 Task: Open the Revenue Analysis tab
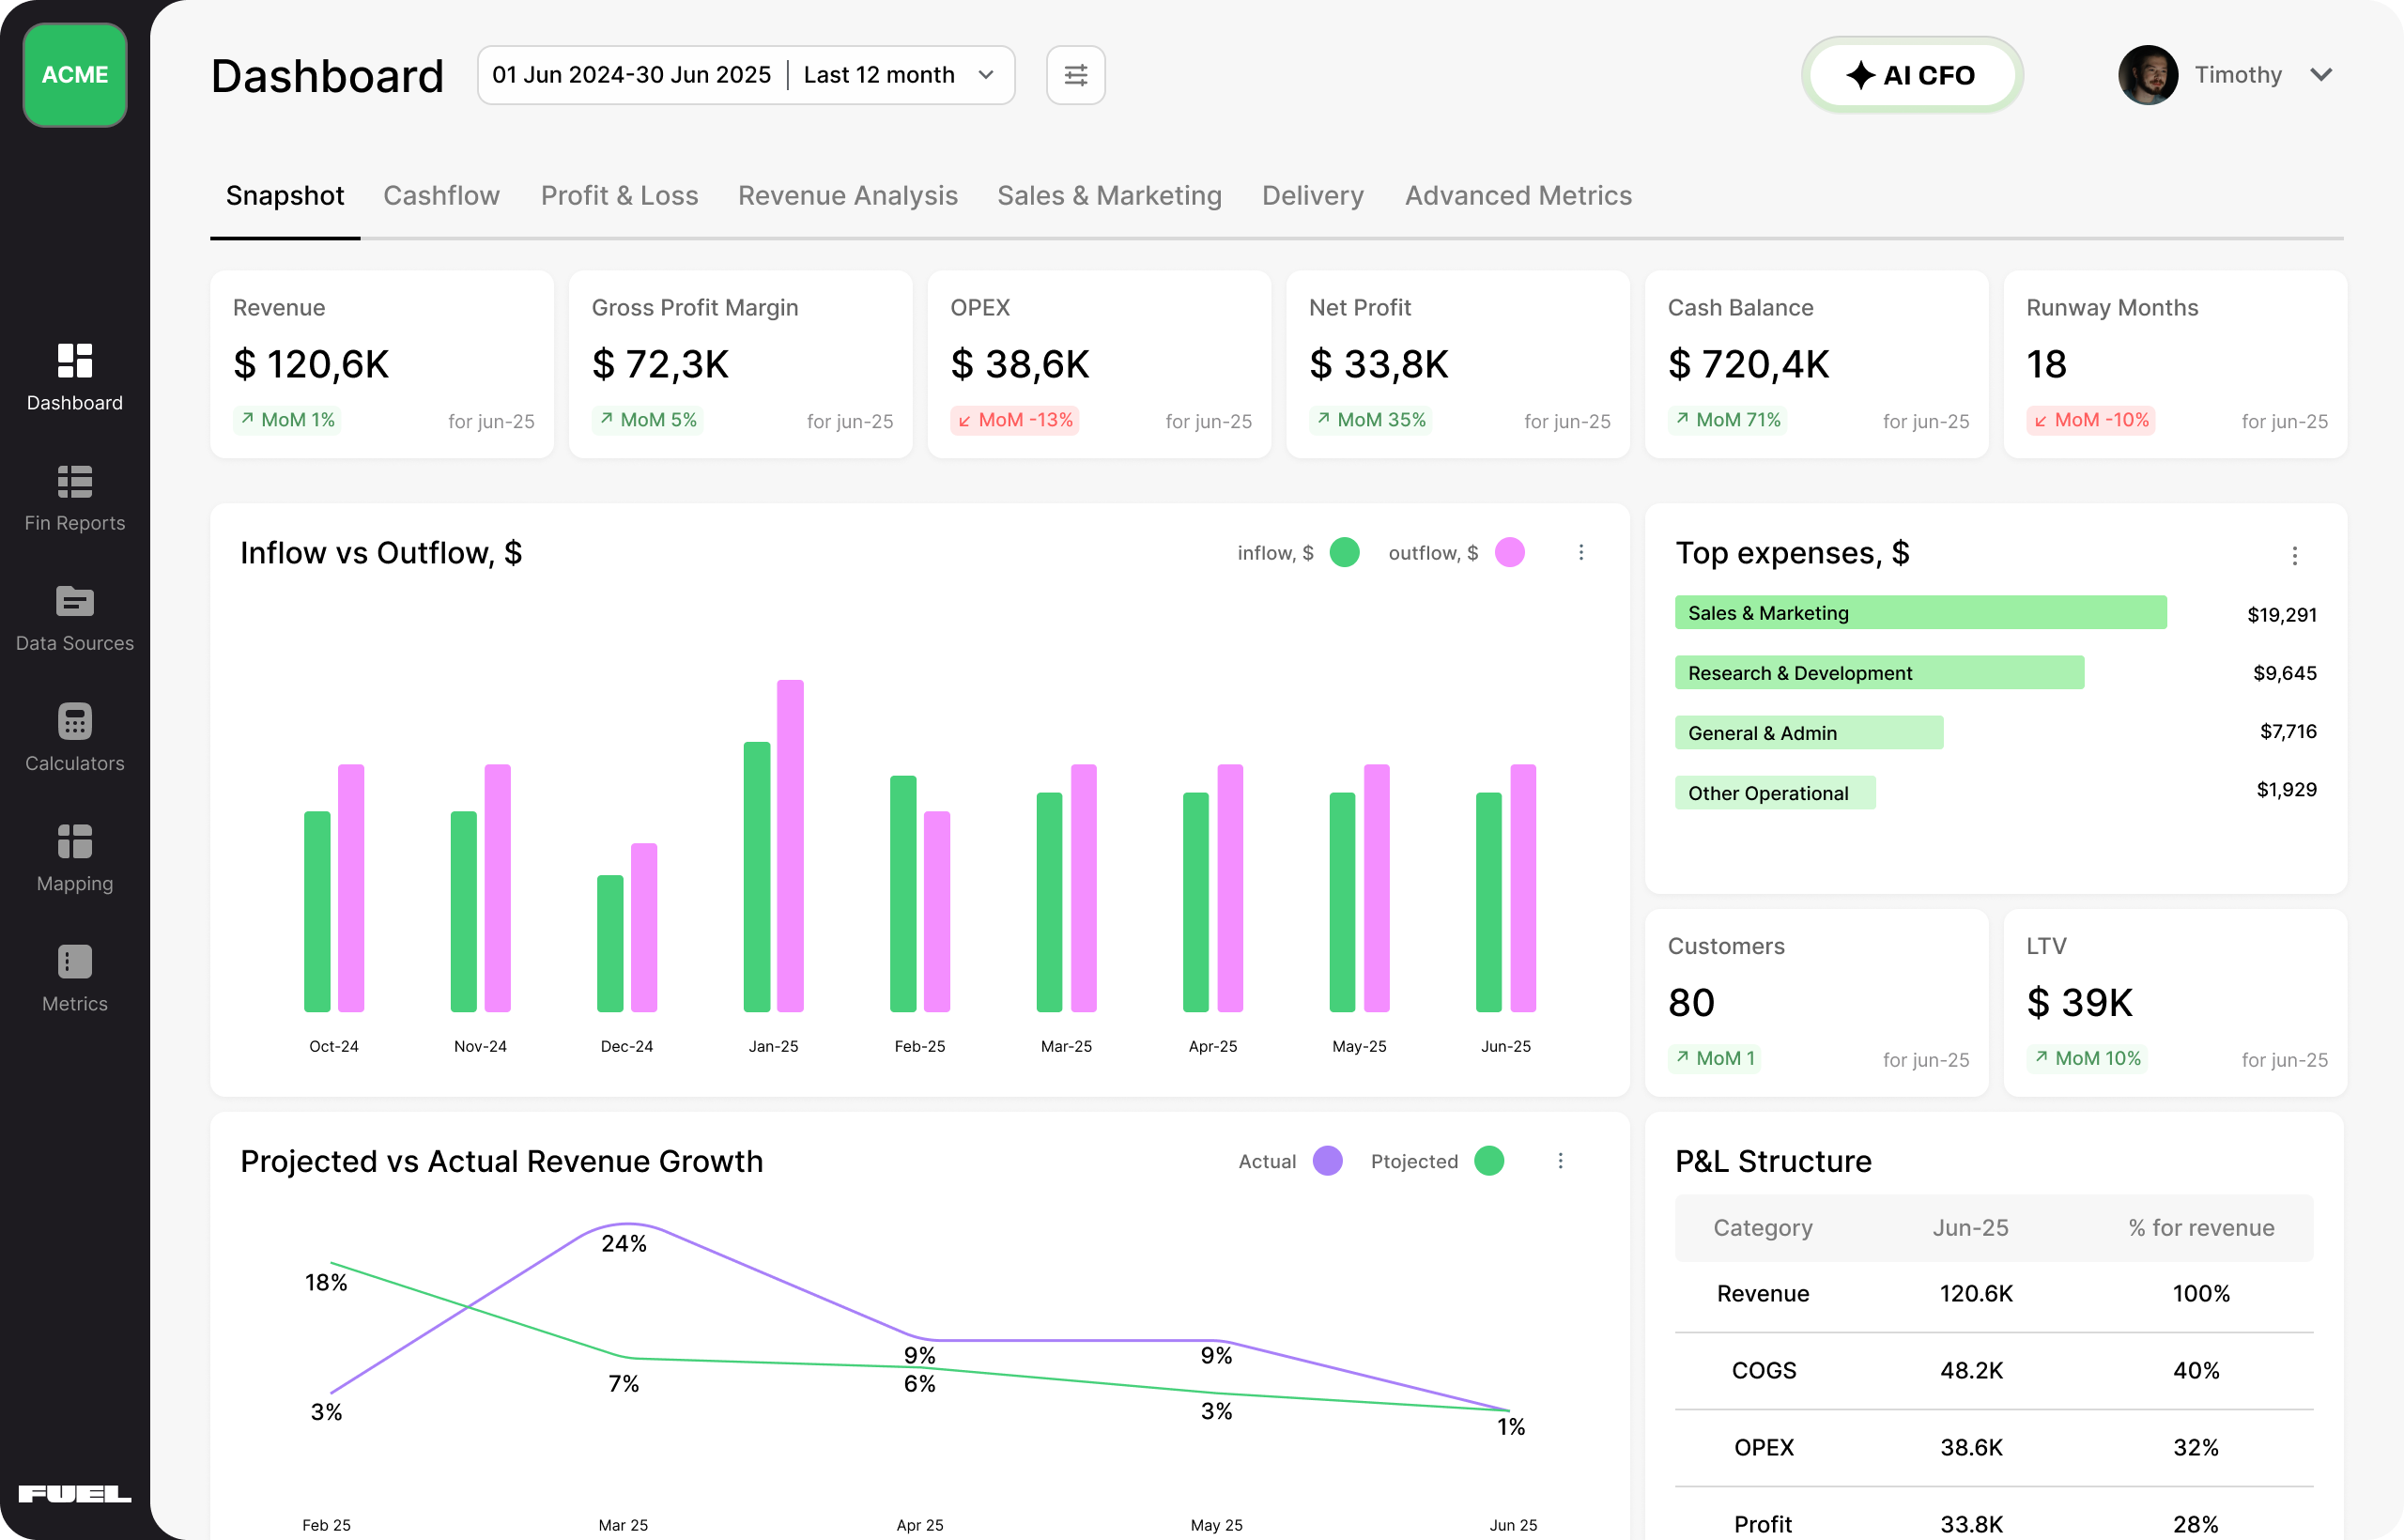pyautogui.click(x=847, y=196)
